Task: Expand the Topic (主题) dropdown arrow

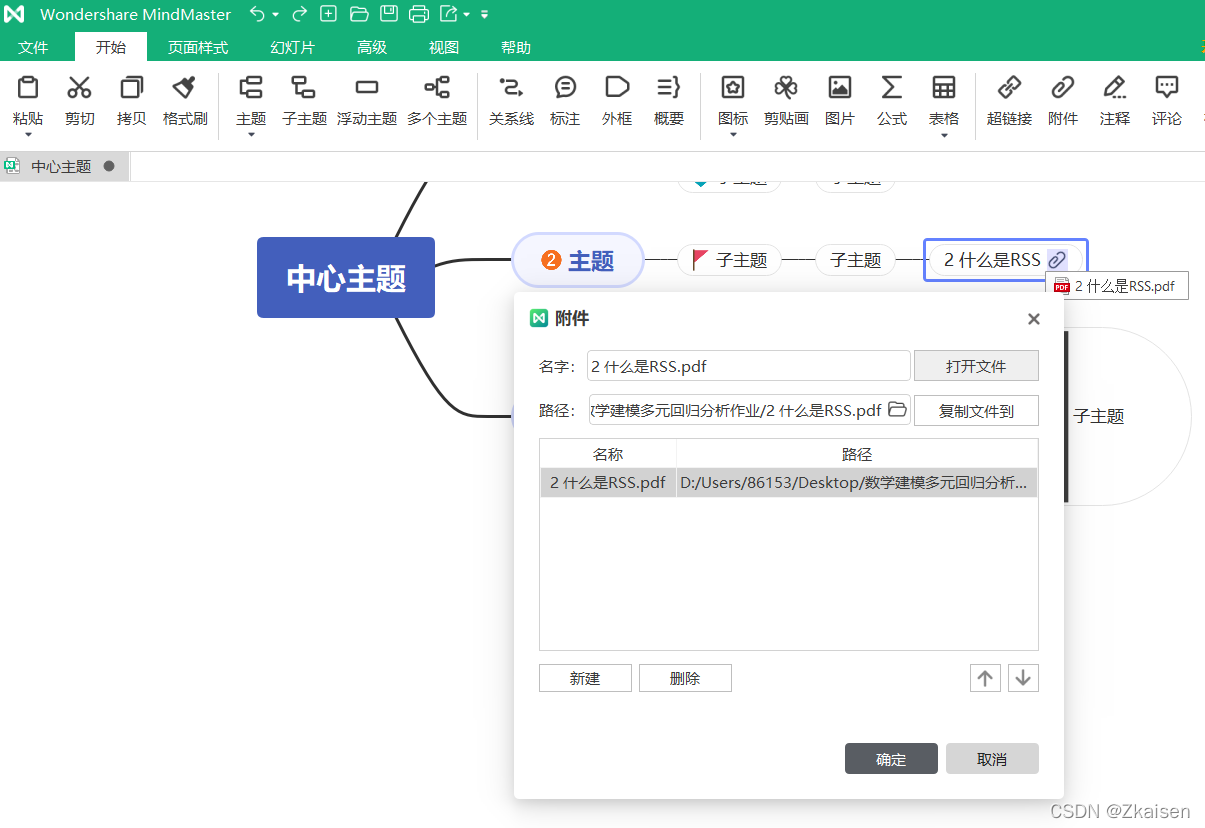Action: 251,134
